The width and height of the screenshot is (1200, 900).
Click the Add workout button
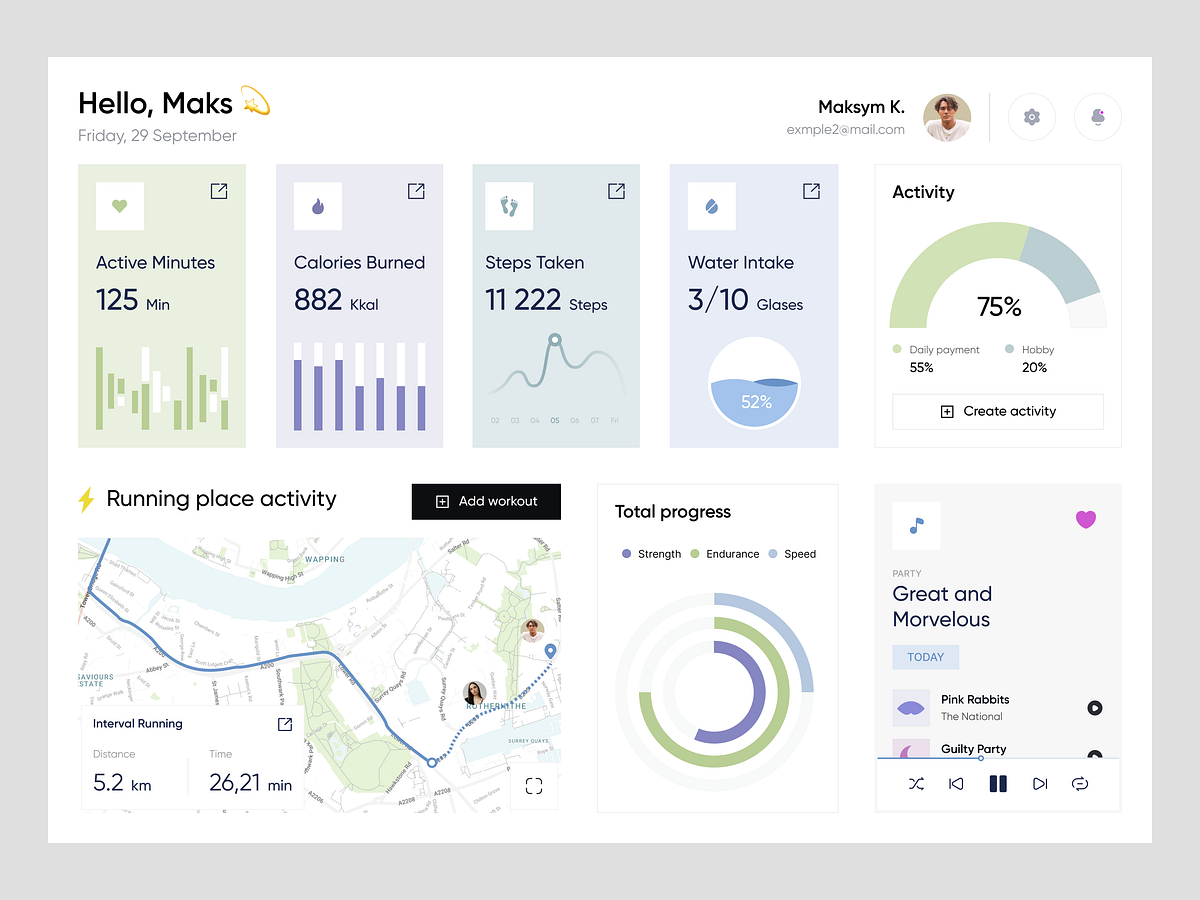tap(486, 501)
